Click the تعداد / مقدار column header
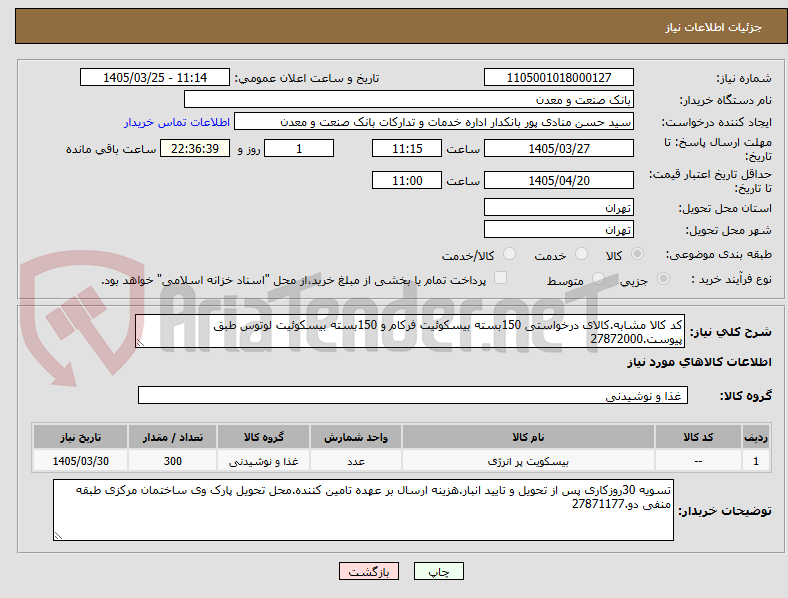This screenshot has width=788, height=598. (172, 437)
